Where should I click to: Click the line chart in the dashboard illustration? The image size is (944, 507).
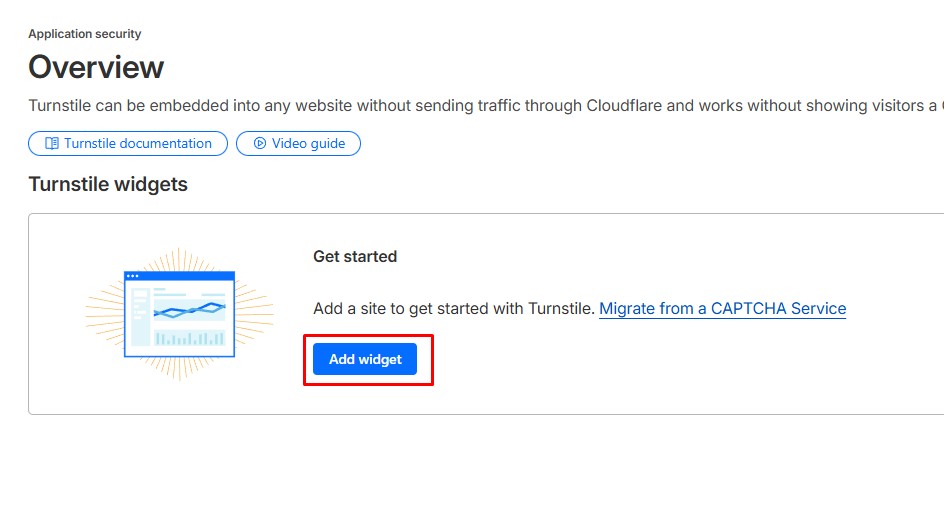pyautogui.click(x=190, y=308)
